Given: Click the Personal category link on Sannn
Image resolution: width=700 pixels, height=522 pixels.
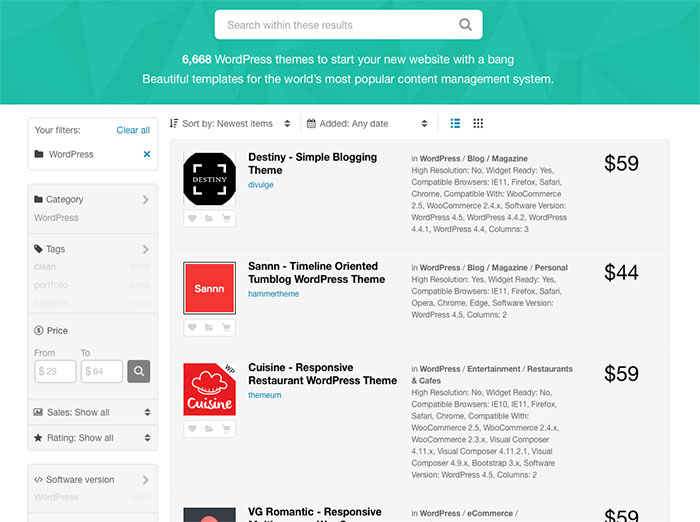Looking at the screenshot, I should (x=551, y=267).
